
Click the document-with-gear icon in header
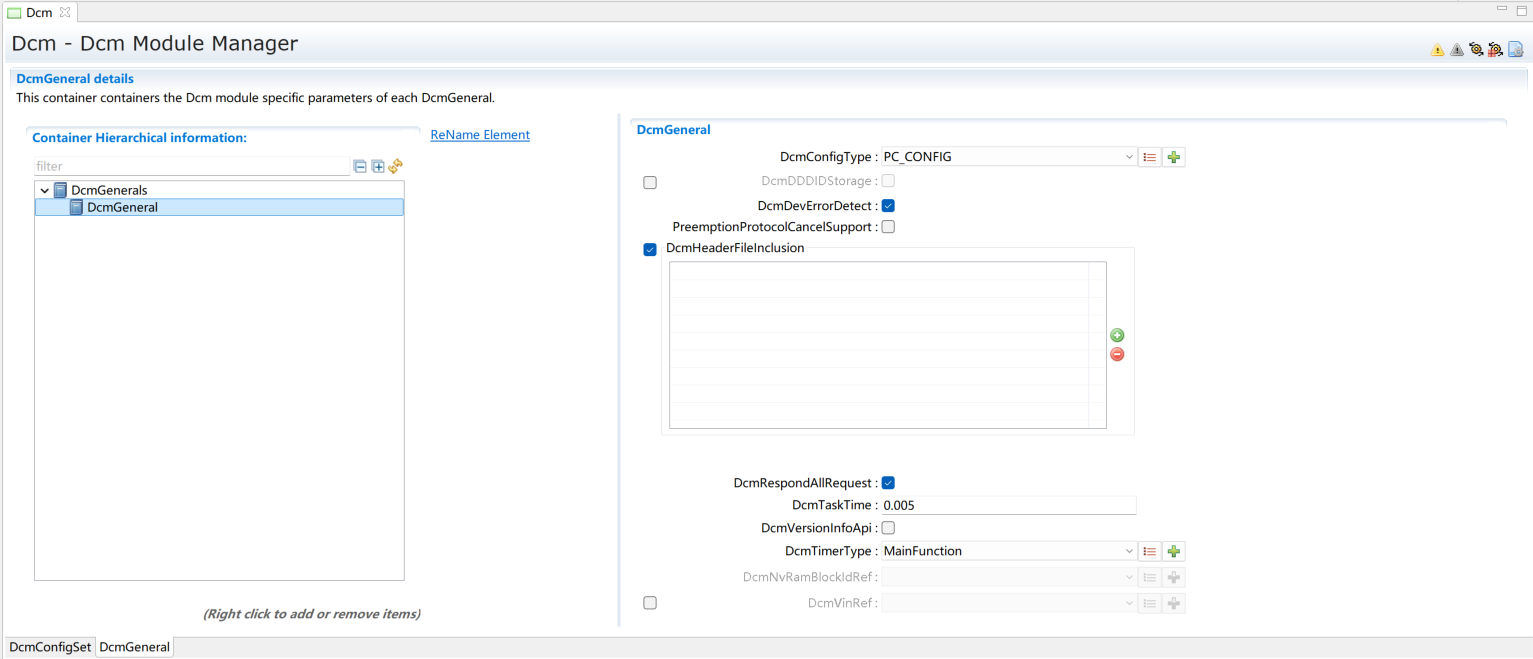[x=1515, y=49]
